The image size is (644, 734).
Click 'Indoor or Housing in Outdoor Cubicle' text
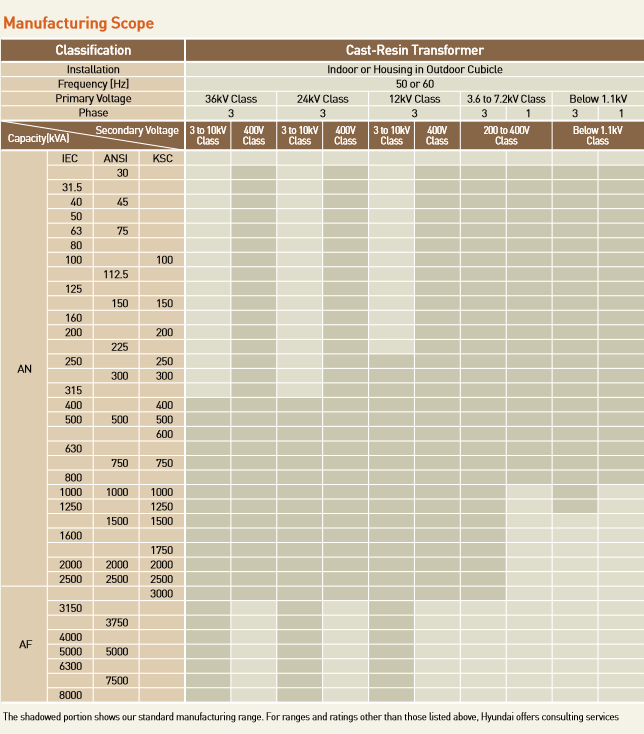[x=415, y=69]
